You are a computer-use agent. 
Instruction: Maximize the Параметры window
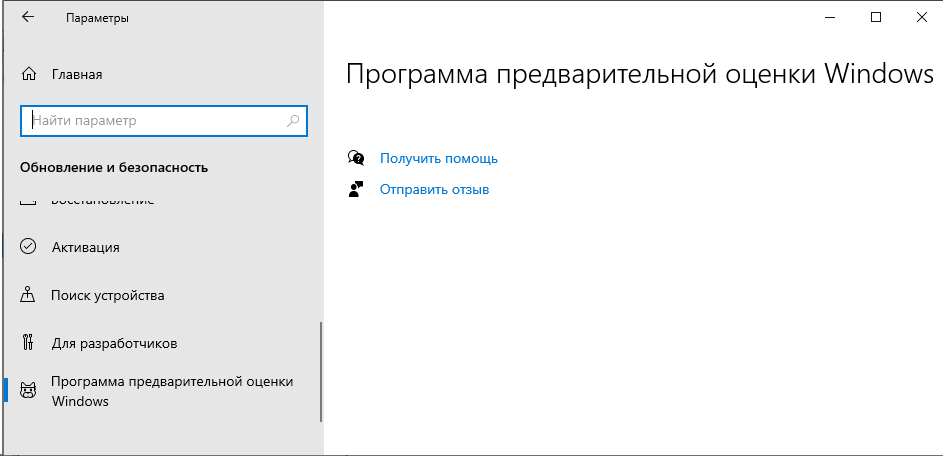pos(876,17)
